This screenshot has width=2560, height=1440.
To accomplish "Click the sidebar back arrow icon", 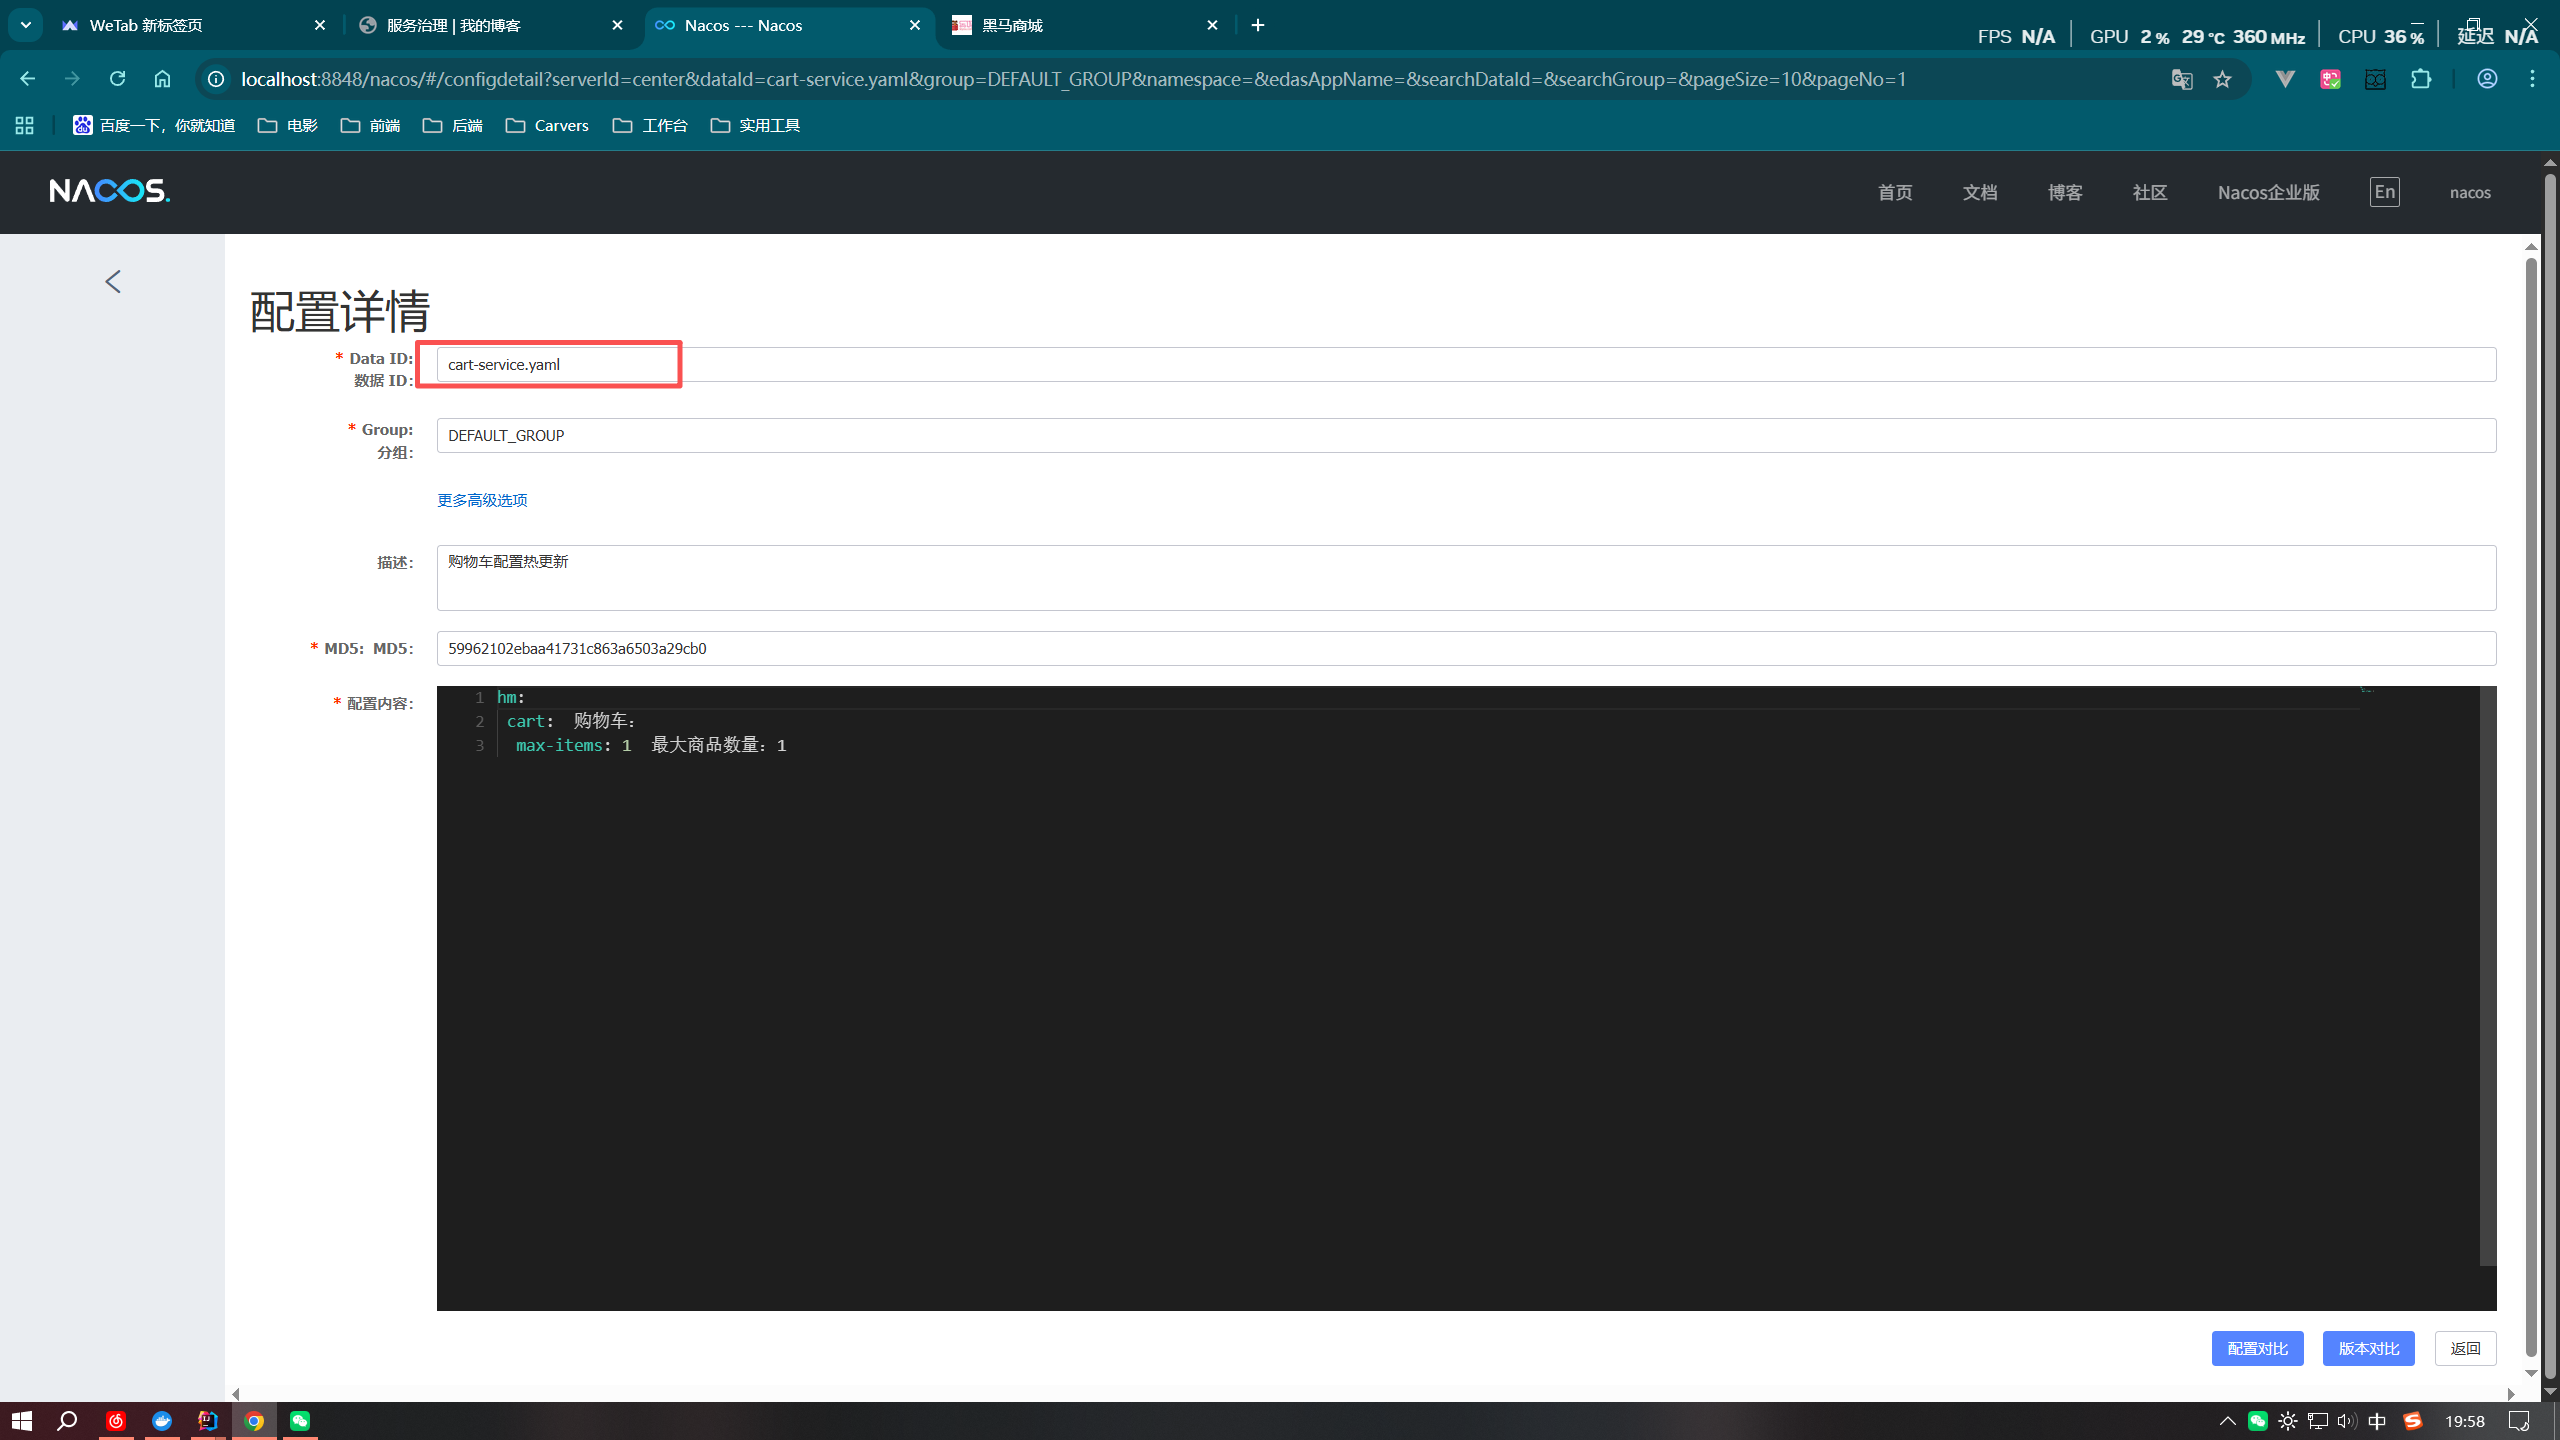I will point(113,282).
